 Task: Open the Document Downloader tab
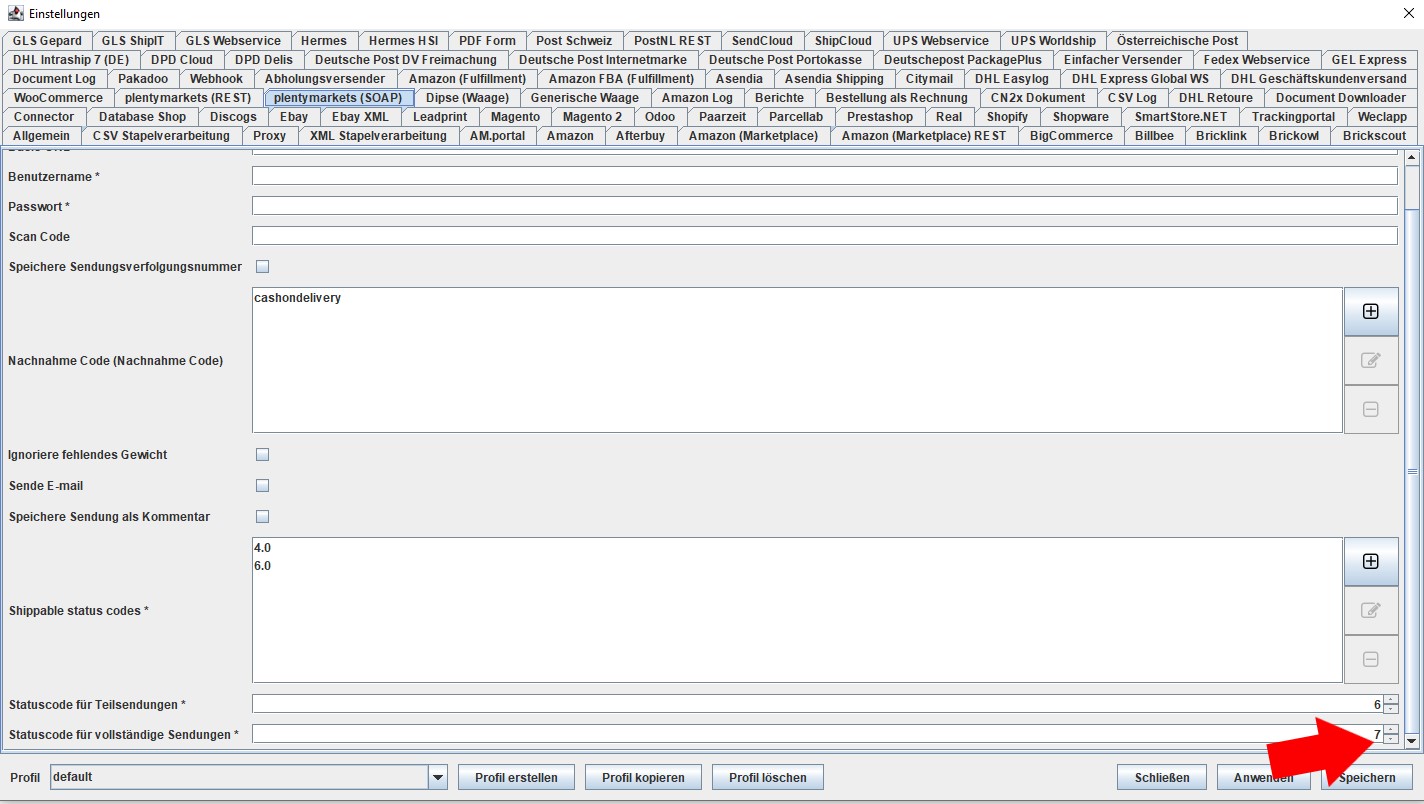click(1341, 98)
